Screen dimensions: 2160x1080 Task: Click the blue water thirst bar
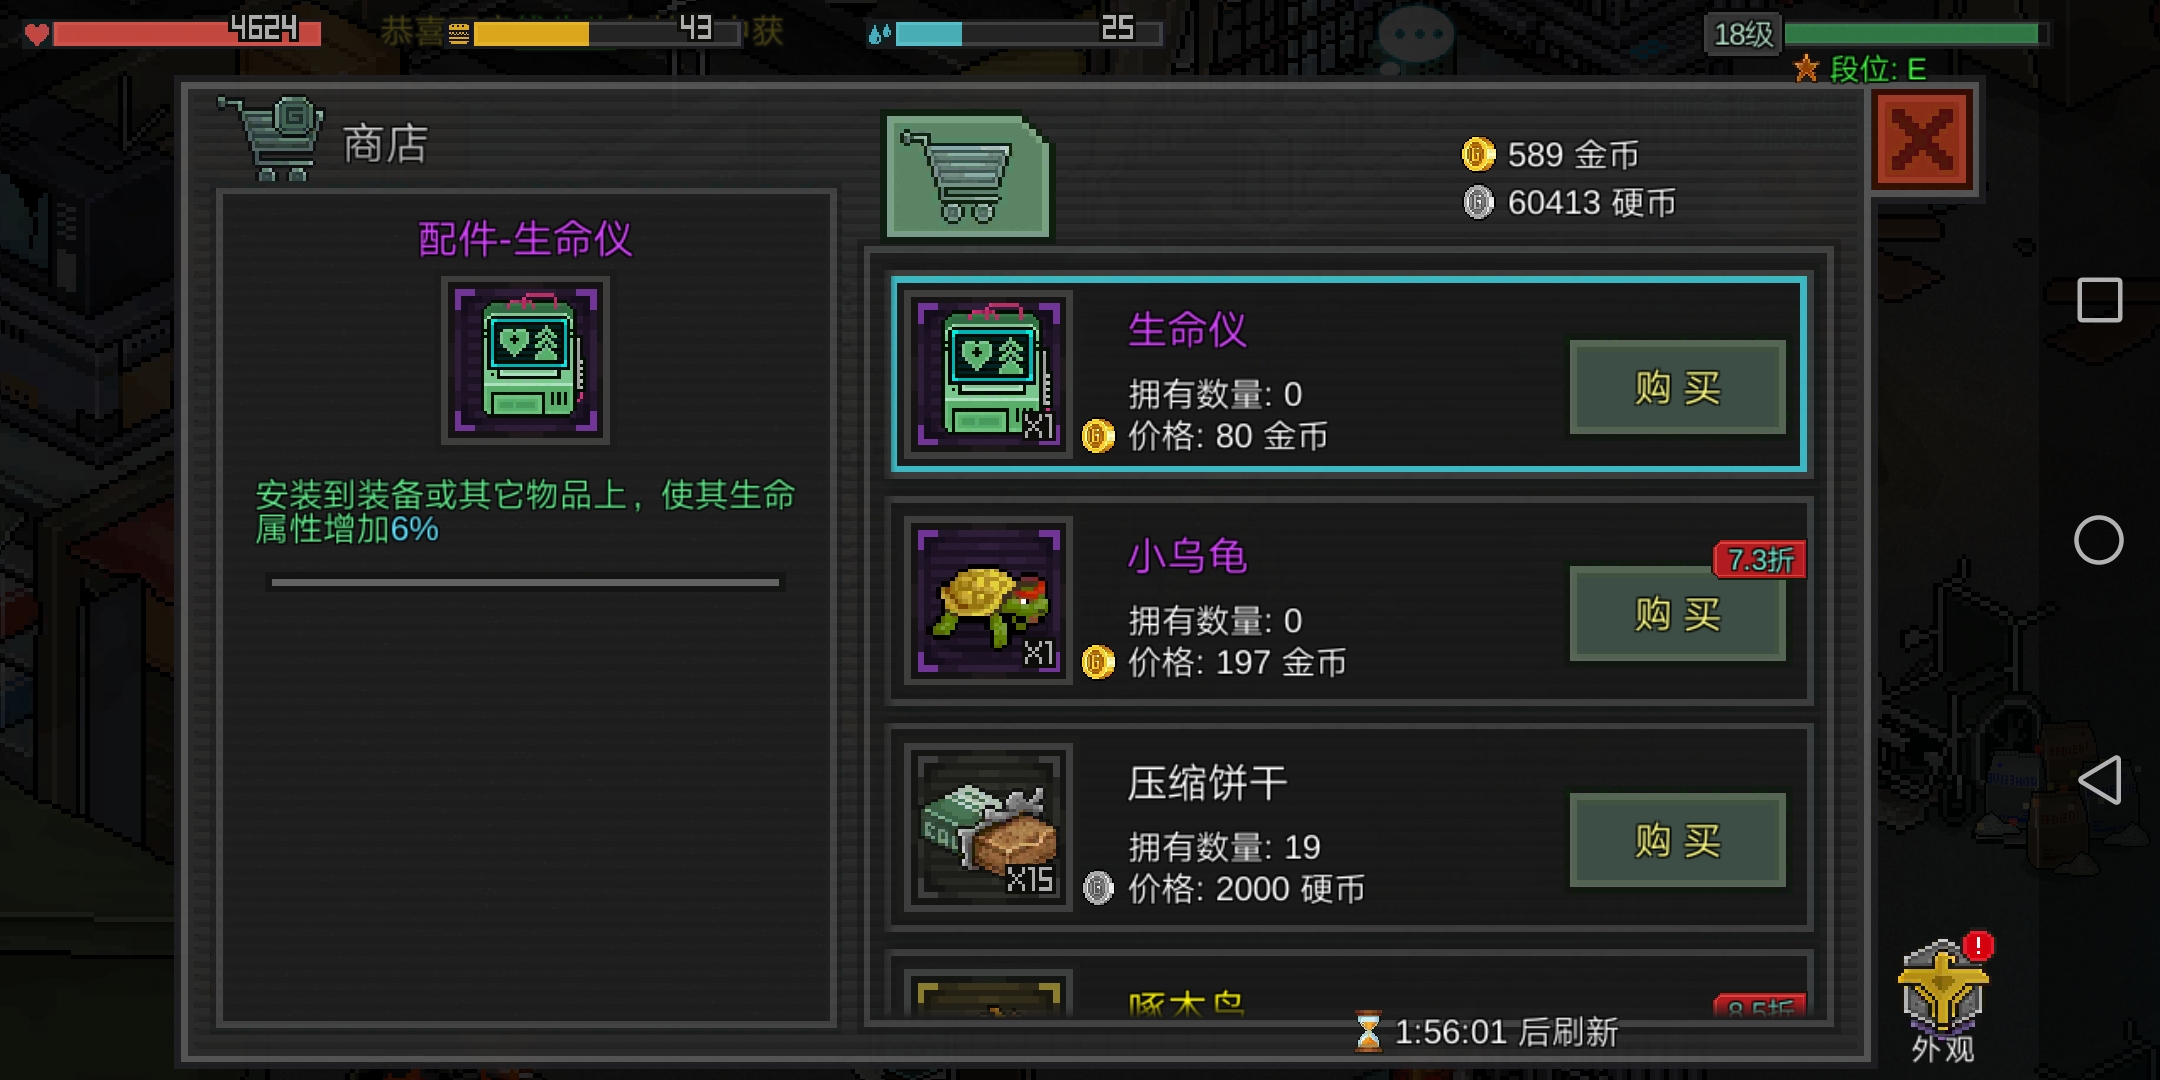click(1029, 33)
